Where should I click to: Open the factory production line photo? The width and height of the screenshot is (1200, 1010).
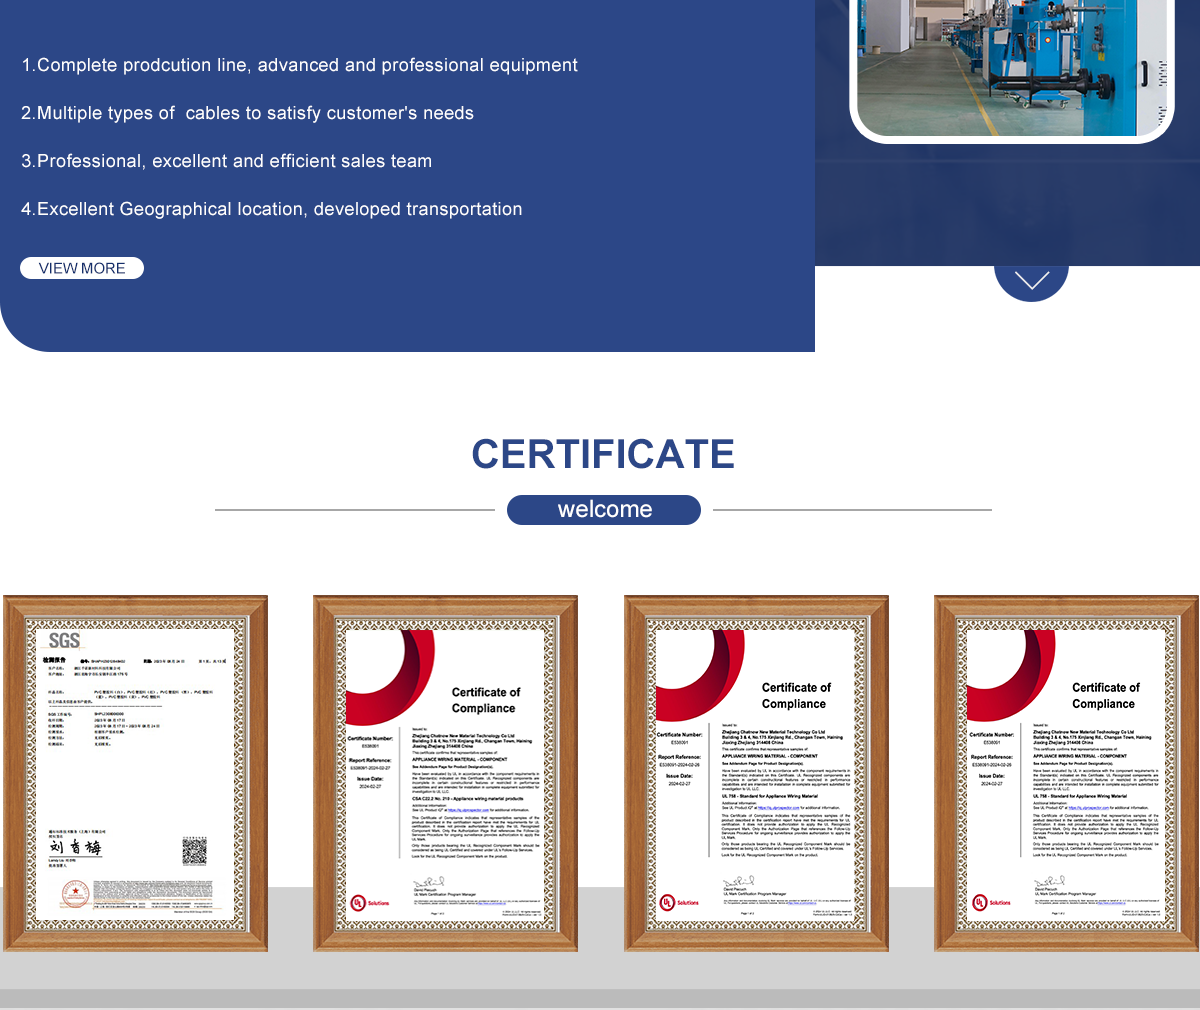(x=1012, y=68)
